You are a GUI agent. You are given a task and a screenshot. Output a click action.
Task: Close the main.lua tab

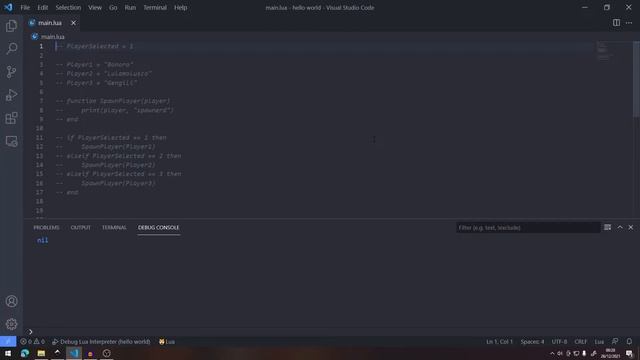(x=73, y=23)
